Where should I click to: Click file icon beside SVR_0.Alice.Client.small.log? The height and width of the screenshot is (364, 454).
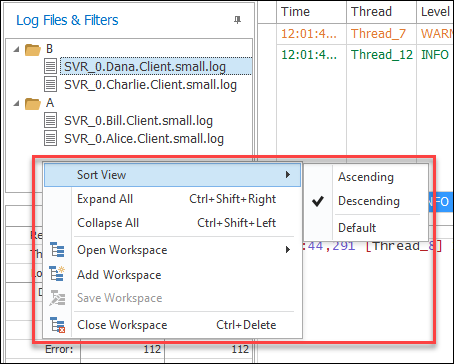(x=50, y=138)
